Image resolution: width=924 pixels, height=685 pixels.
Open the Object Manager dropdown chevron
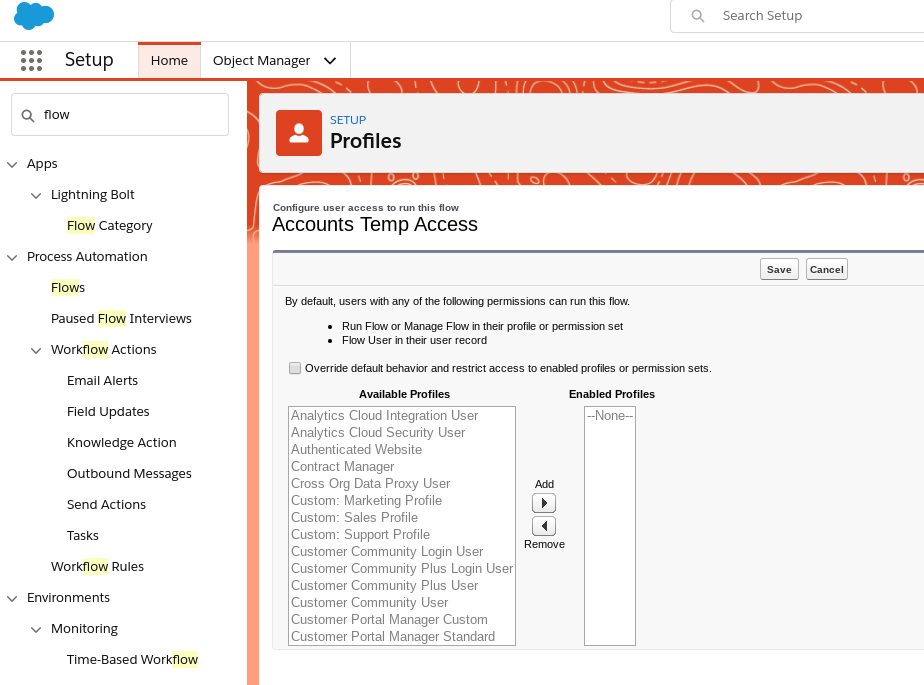[x=330, y=61]
